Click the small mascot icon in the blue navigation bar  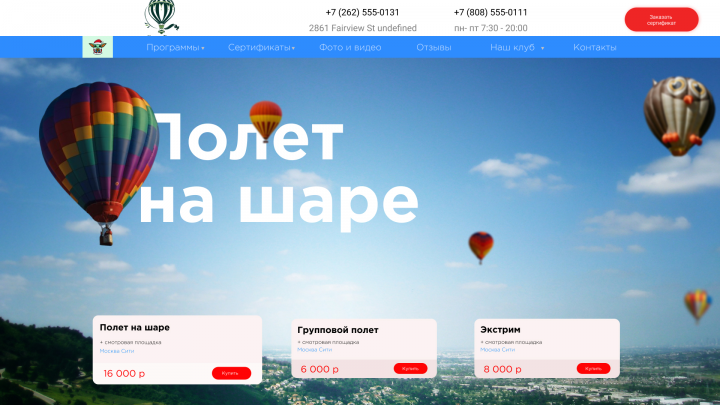click(x=97, y=47)
